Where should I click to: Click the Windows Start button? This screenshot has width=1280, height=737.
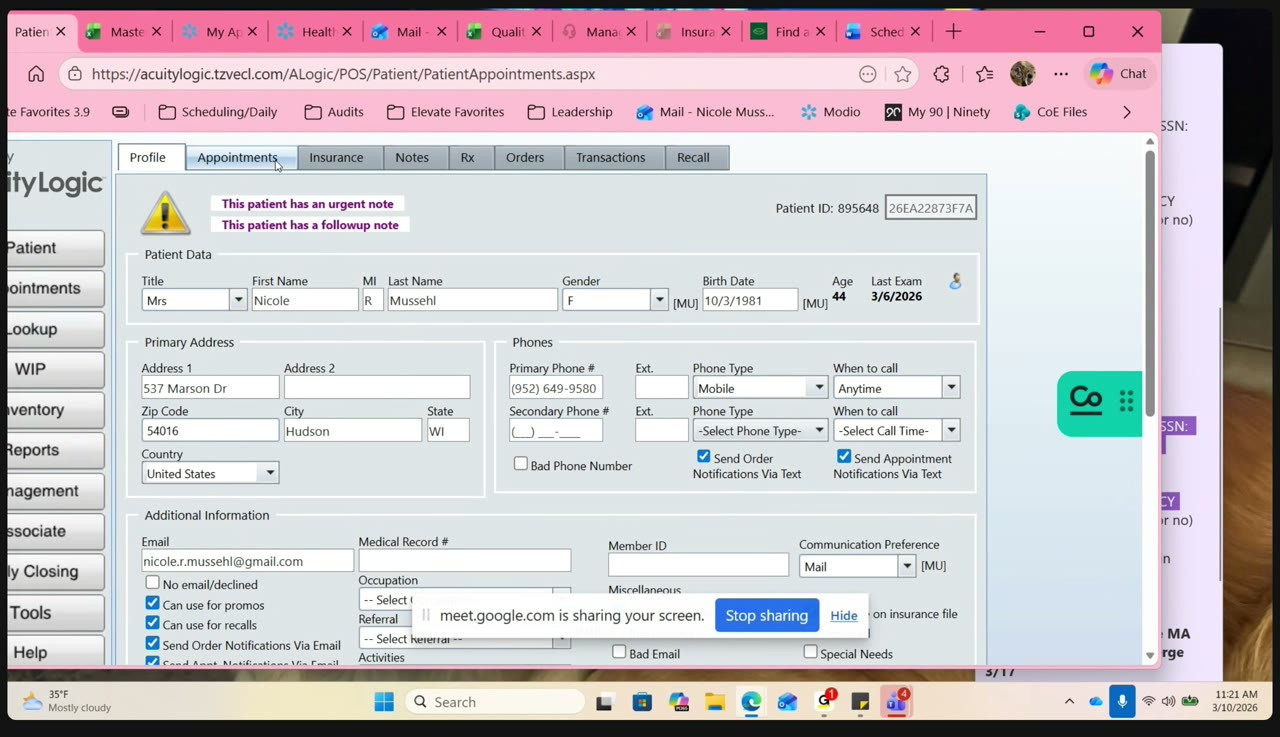[384, 702]
